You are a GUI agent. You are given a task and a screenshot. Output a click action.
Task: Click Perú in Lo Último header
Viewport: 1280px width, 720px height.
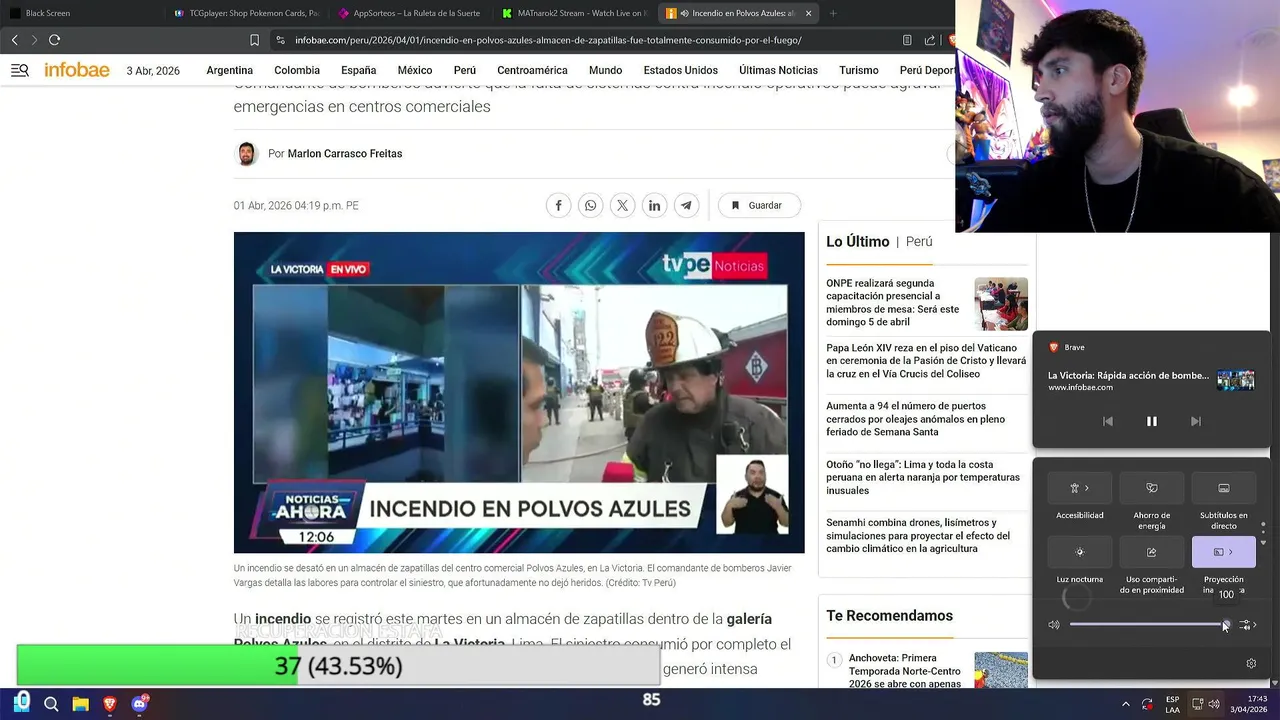point(919,242)
